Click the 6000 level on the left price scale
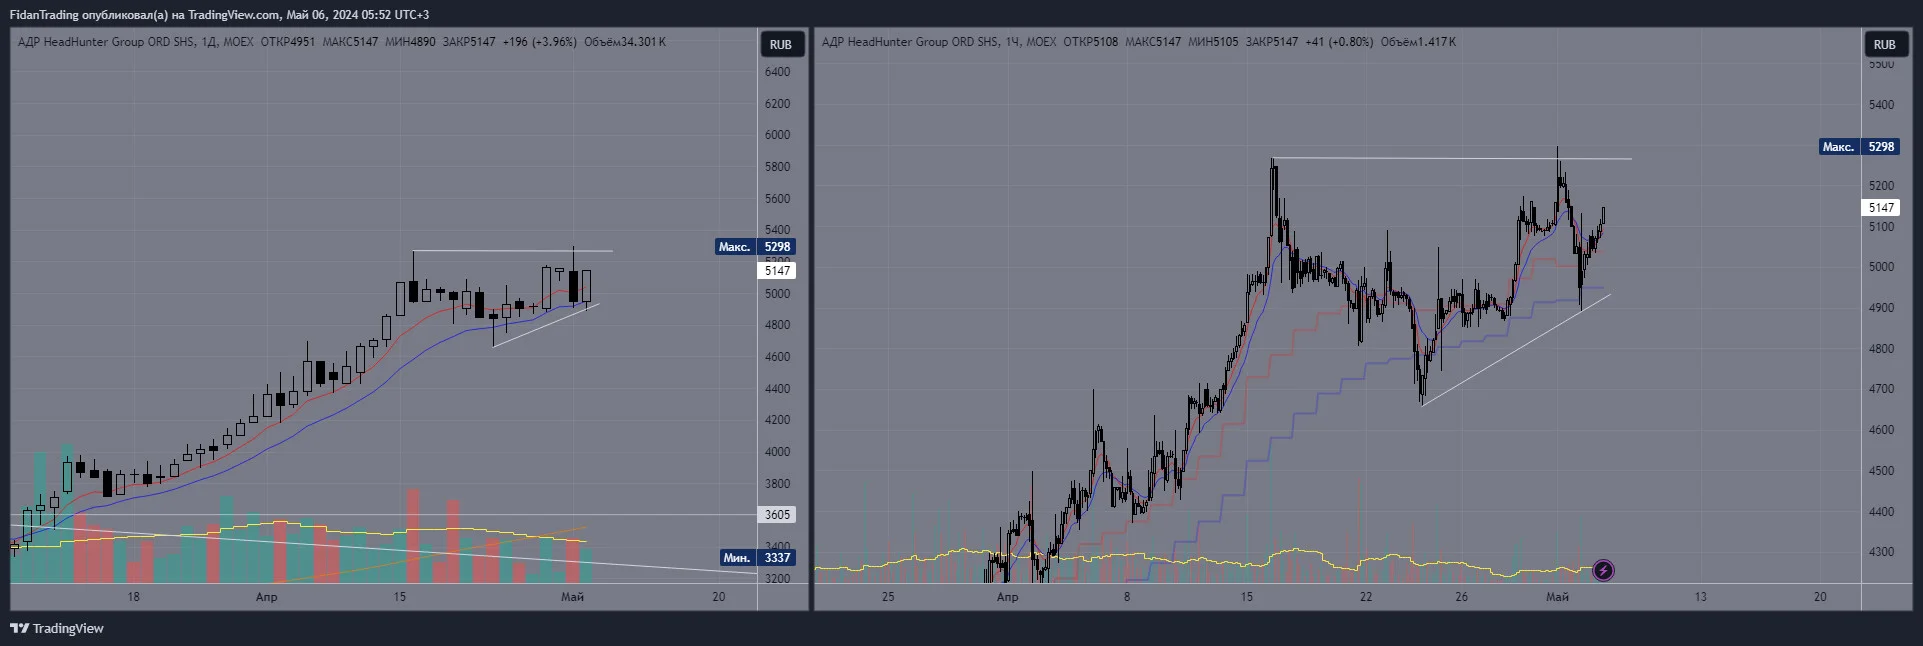1923x646 pixels. [777, 135]
